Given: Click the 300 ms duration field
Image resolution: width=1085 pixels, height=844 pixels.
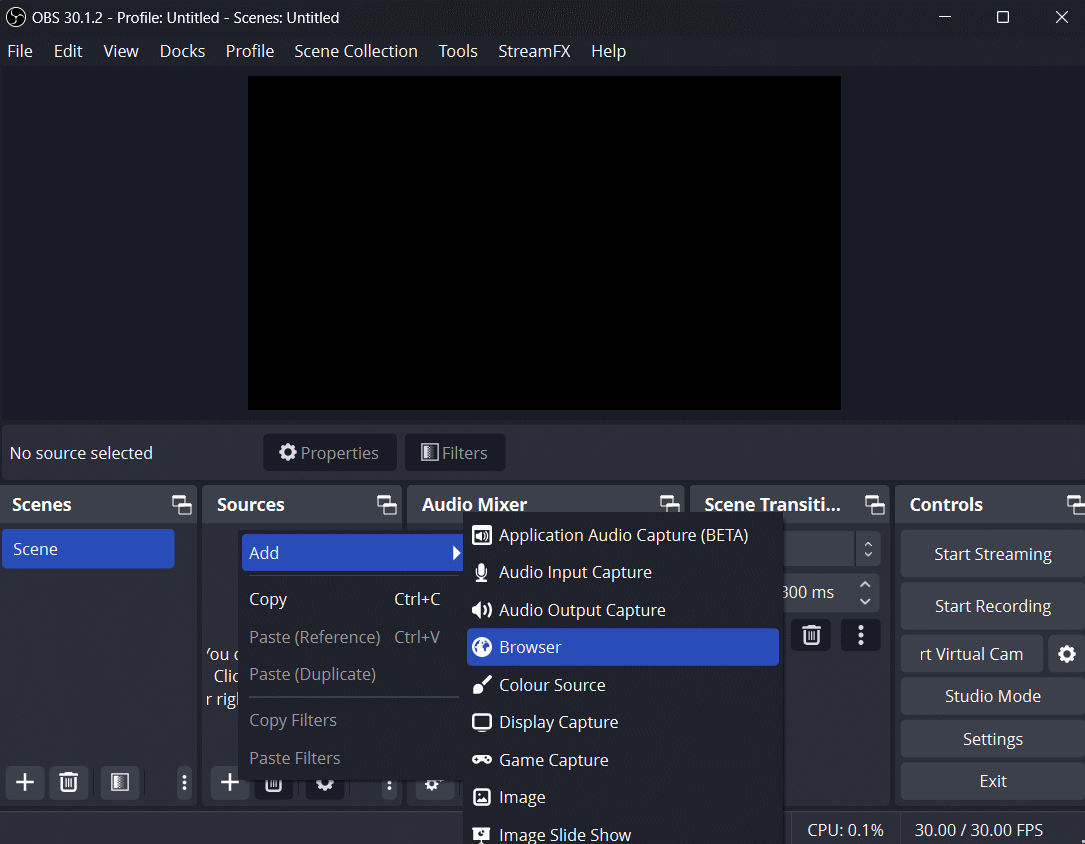Looking at the screenshot, I should coord(817,593).
